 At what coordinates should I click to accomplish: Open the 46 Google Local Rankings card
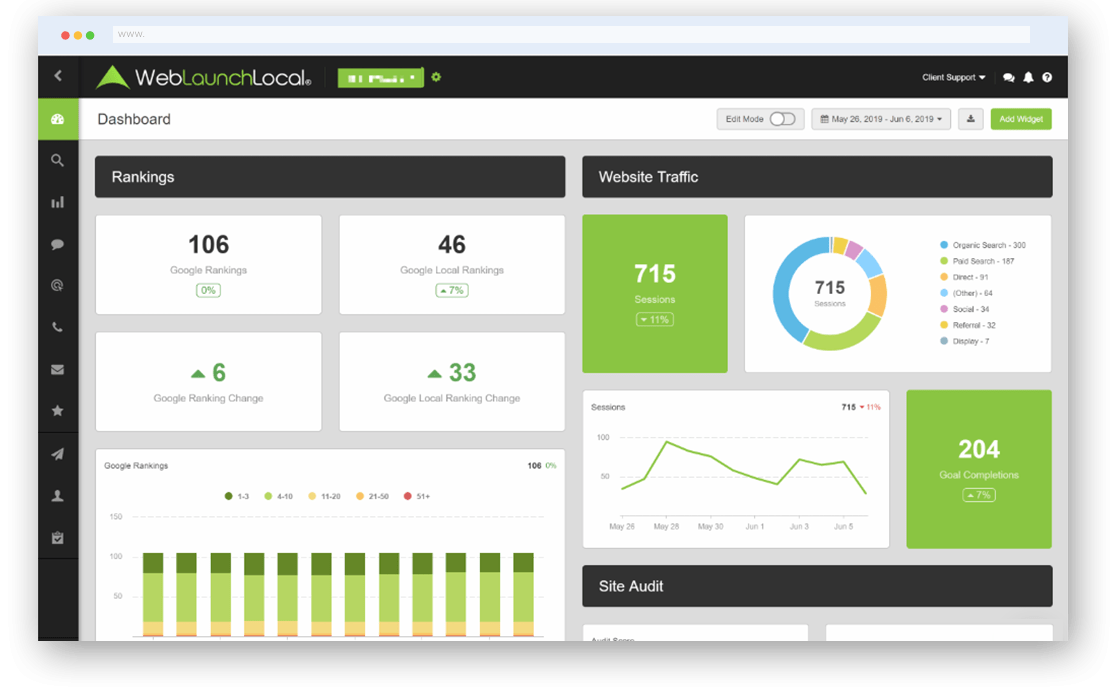tap(452, 265)
